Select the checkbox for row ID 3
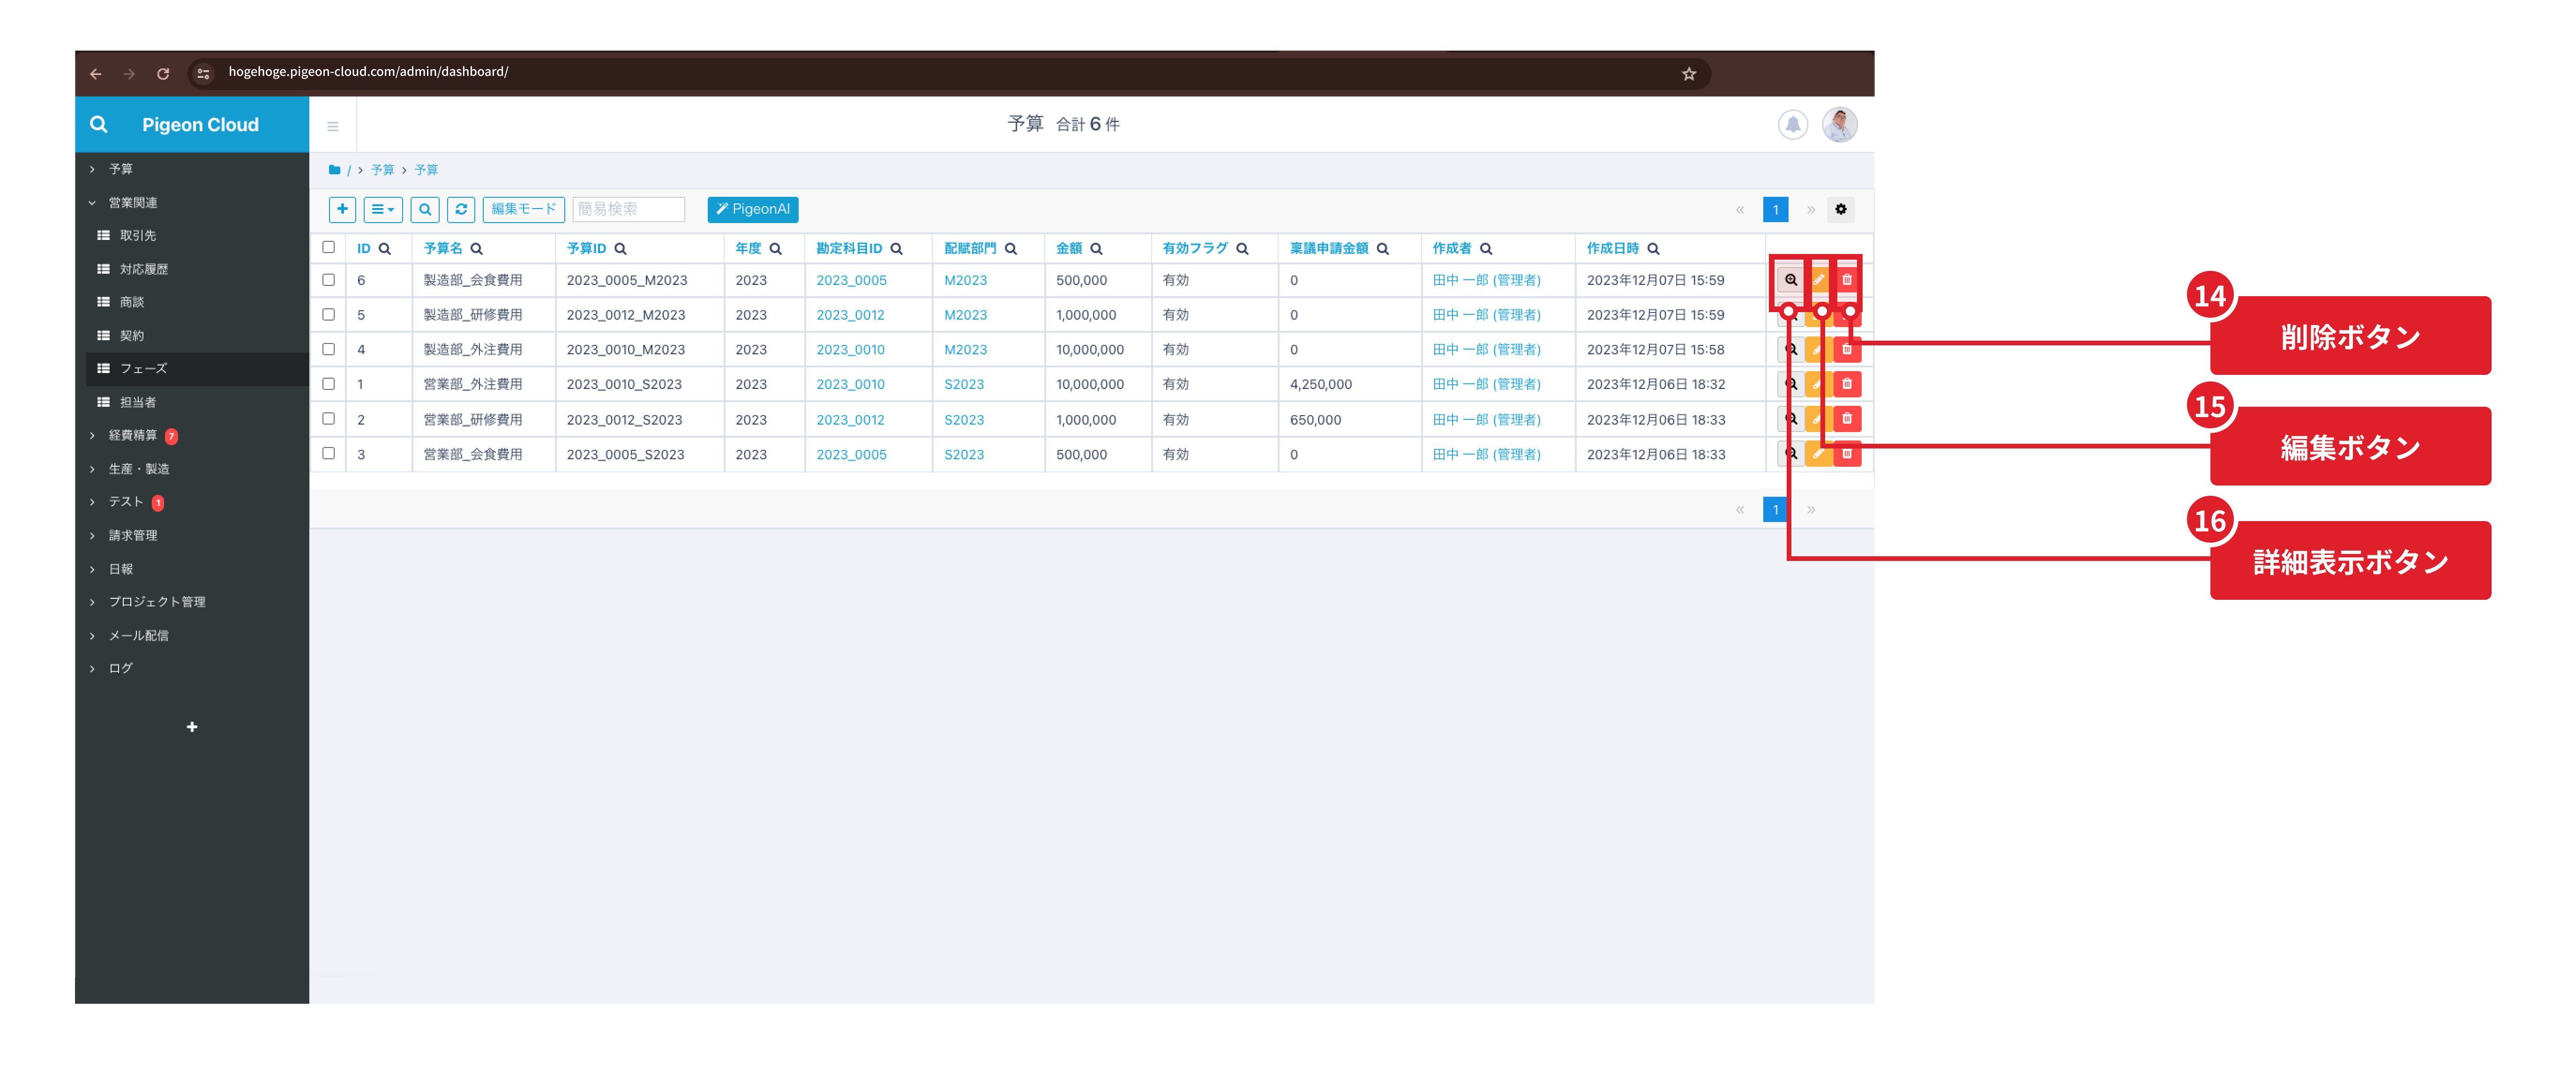 [x=328, y=454]
